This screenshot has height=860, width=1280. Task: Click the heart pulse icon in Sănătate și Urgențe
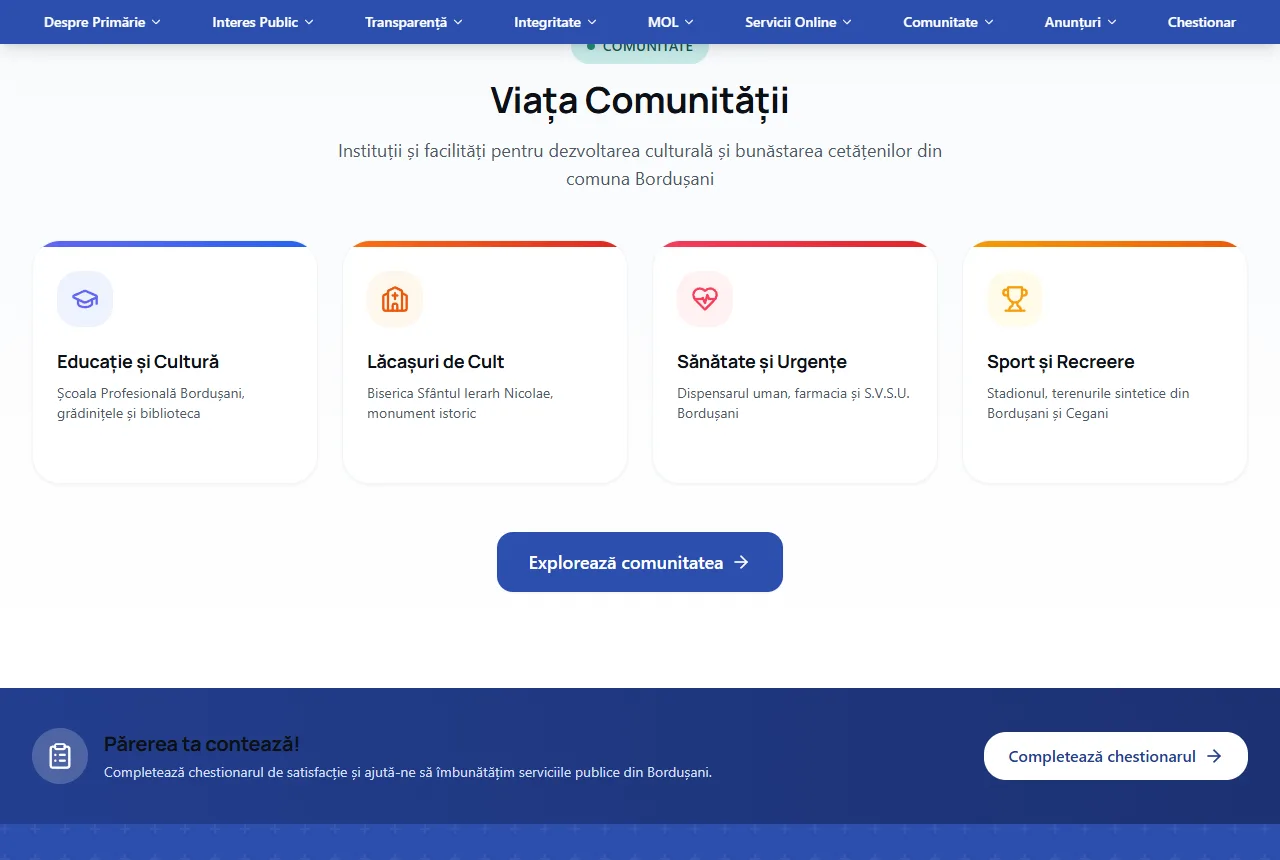tap(705, 299)
